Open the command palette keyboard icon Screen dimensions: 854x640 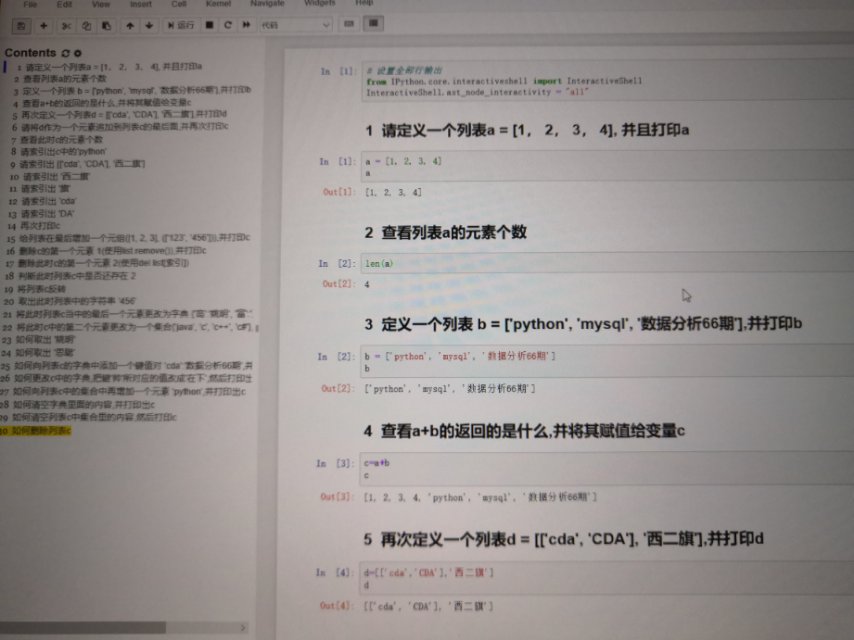(349, 24)
